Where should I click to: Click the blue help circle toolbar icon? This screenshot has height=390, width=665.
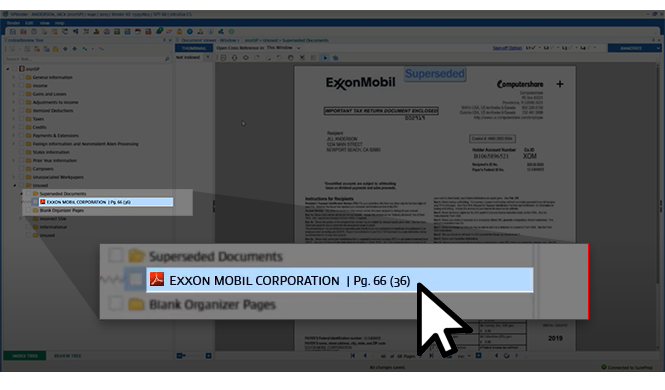click(190, 32)
